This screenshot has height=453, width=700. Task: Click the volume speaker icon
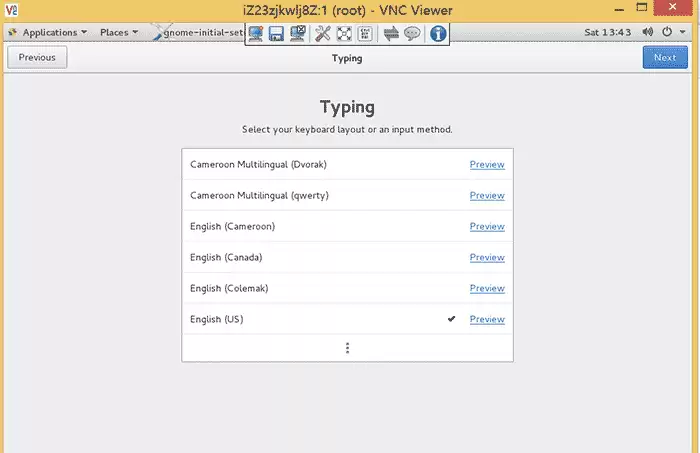click(x=647, y=32)
